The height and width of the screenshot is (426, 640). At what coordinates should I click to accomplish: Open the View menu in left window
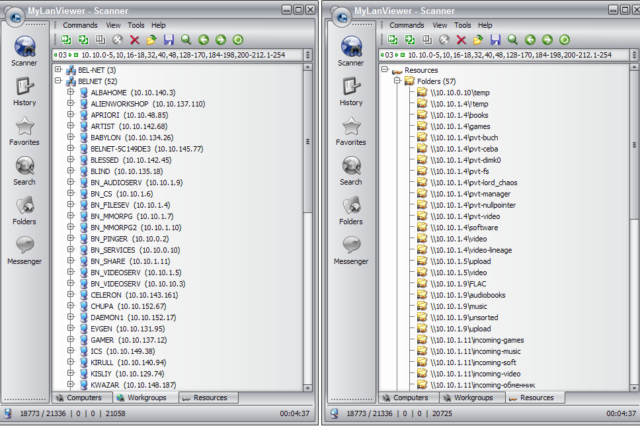[113, 25]
